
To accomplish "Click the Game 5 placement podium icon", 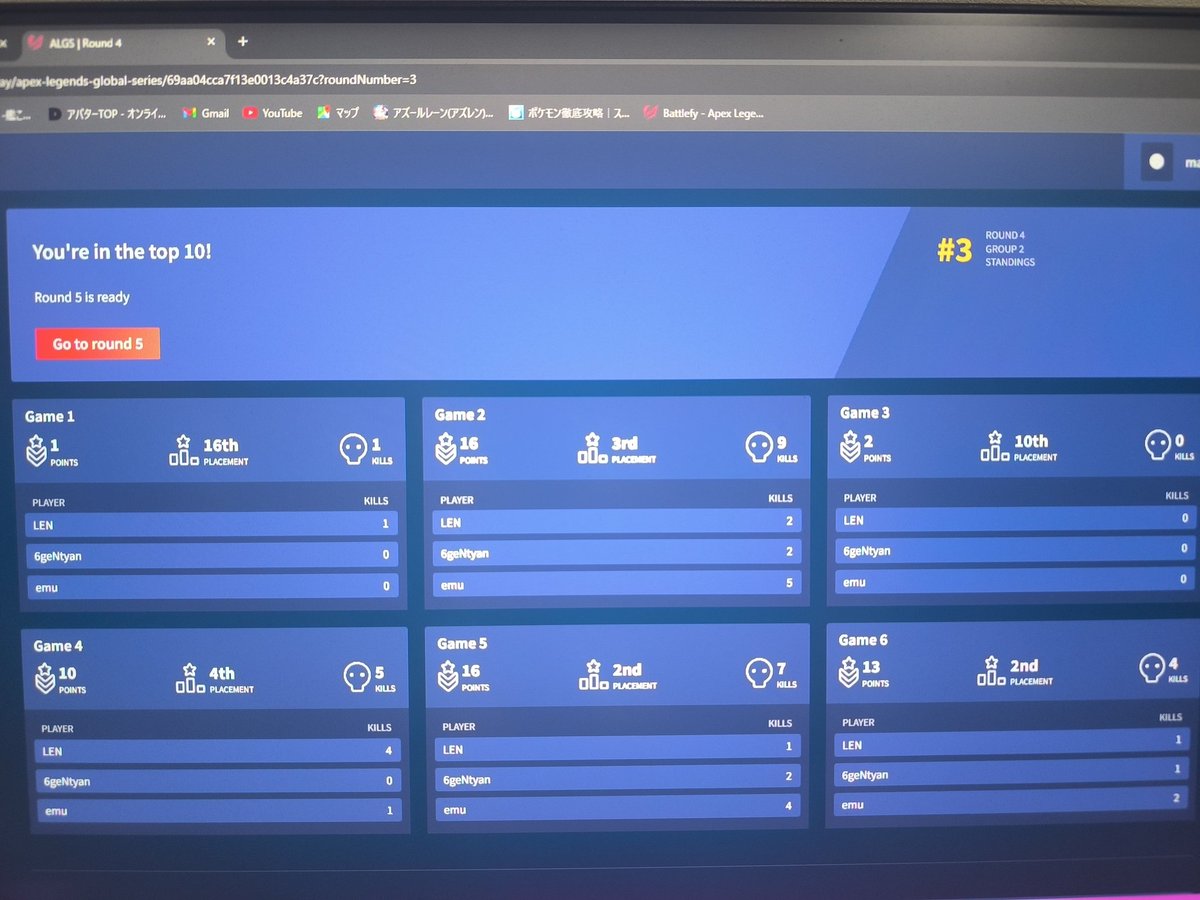I will tap(593, 674).
